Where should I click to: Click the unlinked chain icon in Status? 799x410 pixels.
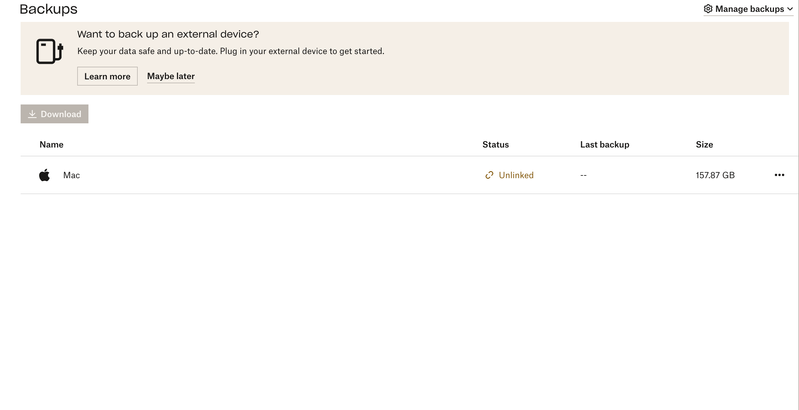[x=489, y=175]
